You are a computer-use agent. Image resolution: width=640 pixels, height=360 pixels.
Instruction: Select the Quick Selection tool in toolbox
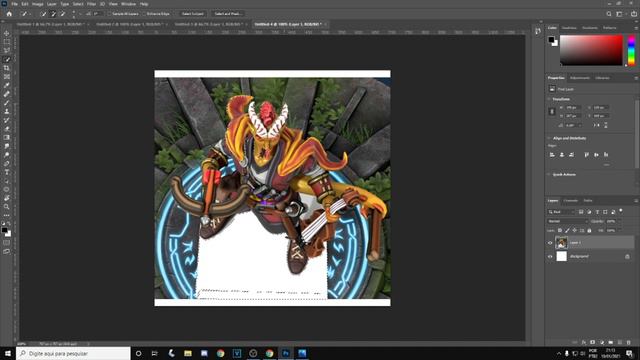click(x=7, y=59)
